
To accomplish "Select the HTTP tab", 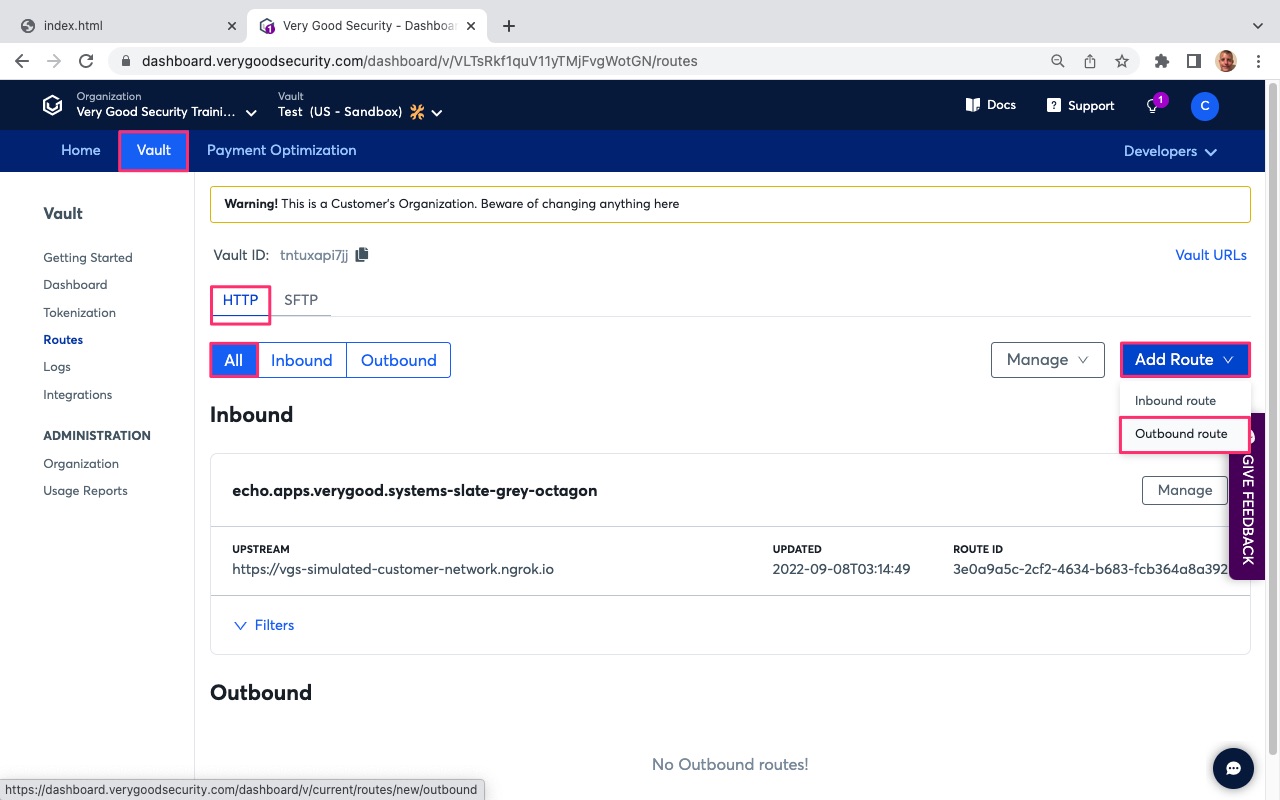I will (240, 300).
